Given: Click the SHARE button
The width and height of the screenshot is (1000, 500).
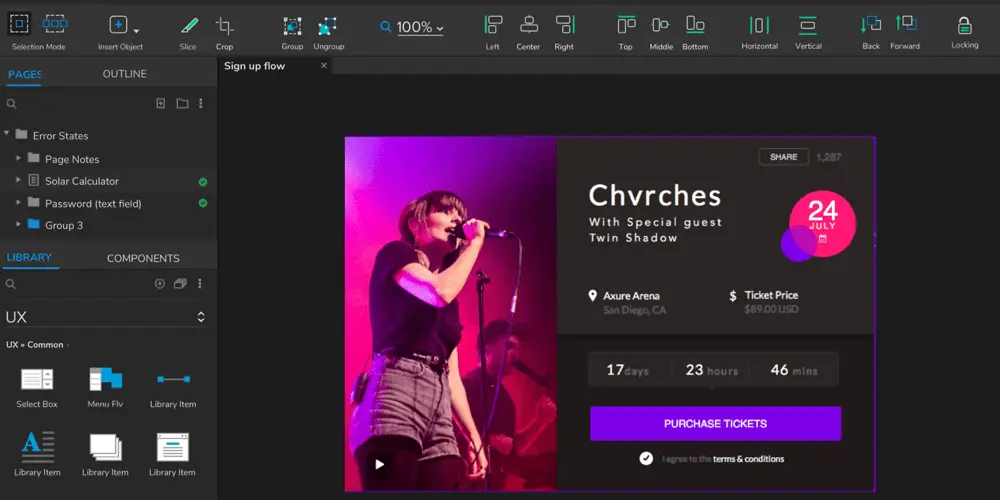Looking at the screenshot, I should (x=784, y=157).
